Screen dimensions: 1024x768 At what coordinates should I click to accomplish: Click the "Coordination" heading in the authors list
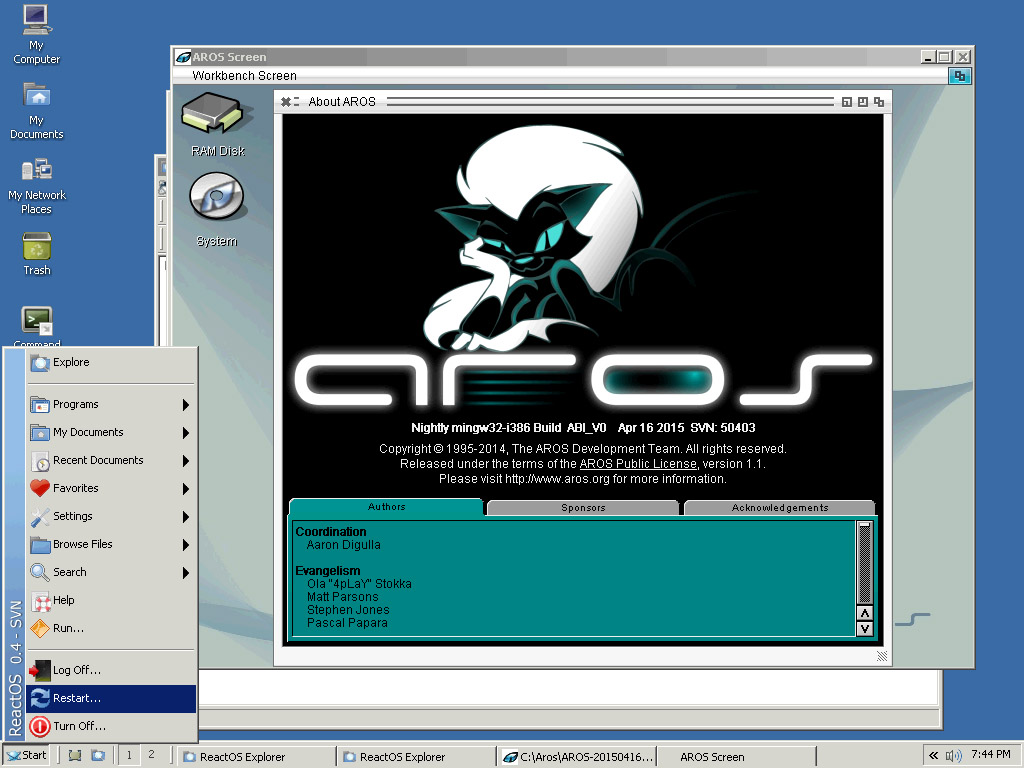click(x=331, y=532)
